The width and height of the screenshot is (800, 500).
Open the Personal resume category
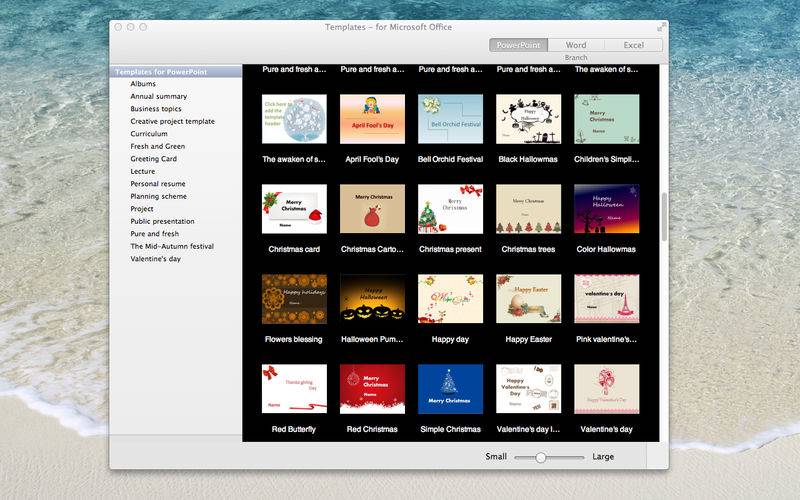point(158,184)
